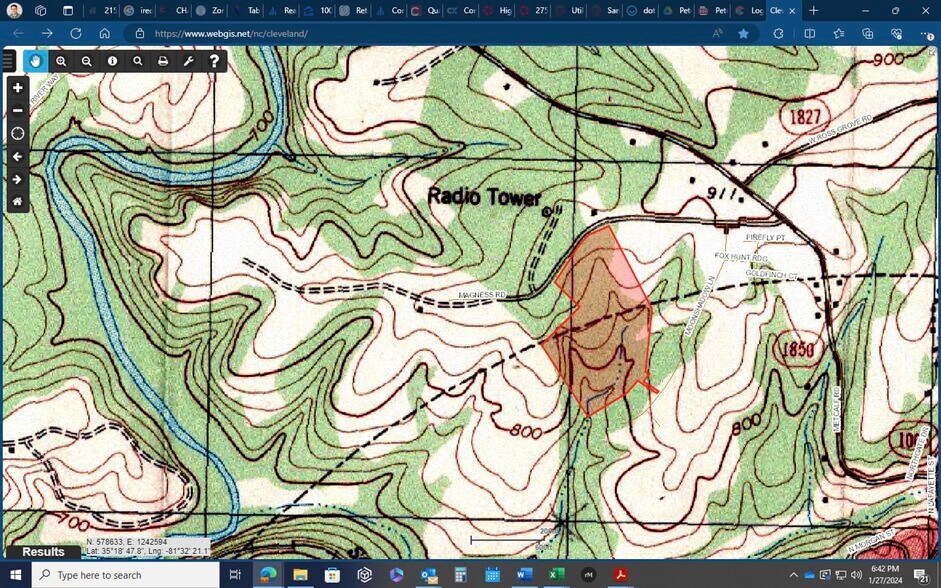The image size is (941, 588).
Task: Go forward in browser history
Action: tap(47, 34)
